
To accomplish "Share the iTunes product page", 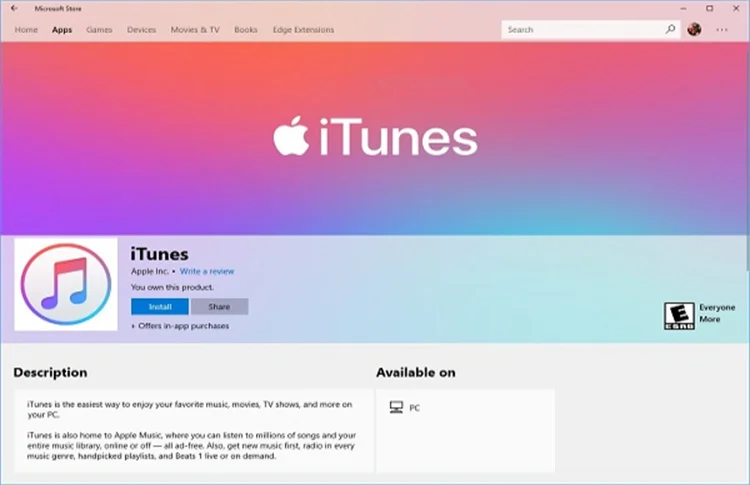I will (x=220, y=307).
